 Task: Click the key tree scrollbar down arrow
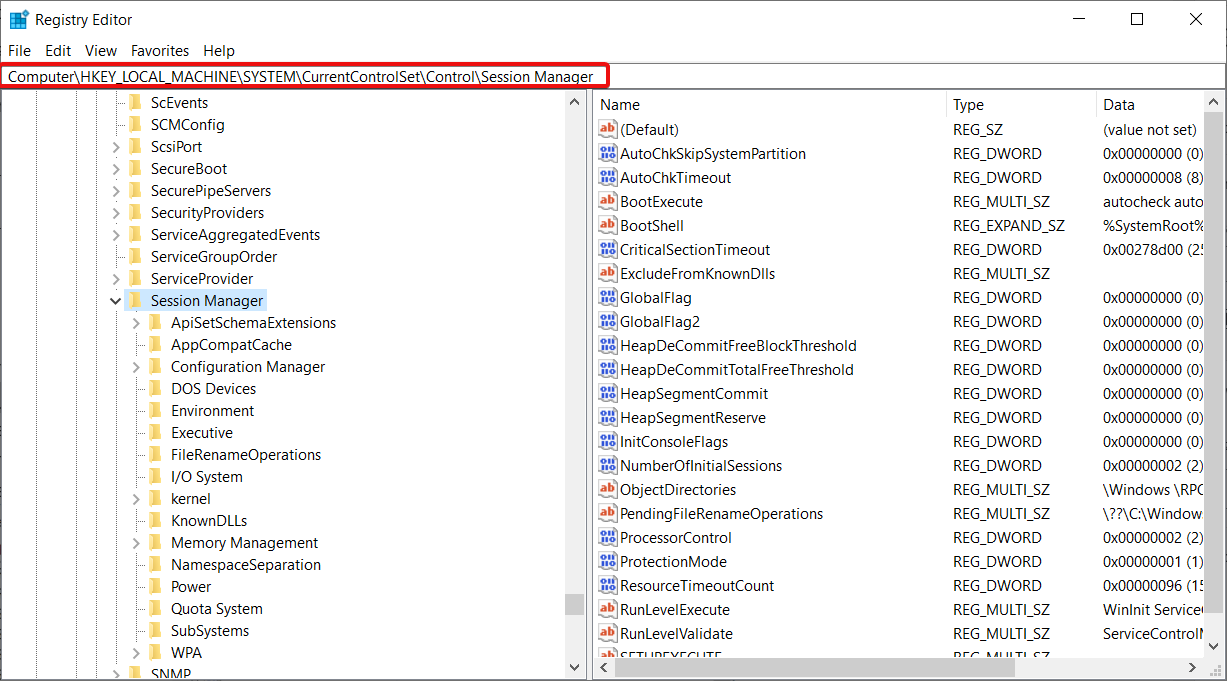click(574, 667)
